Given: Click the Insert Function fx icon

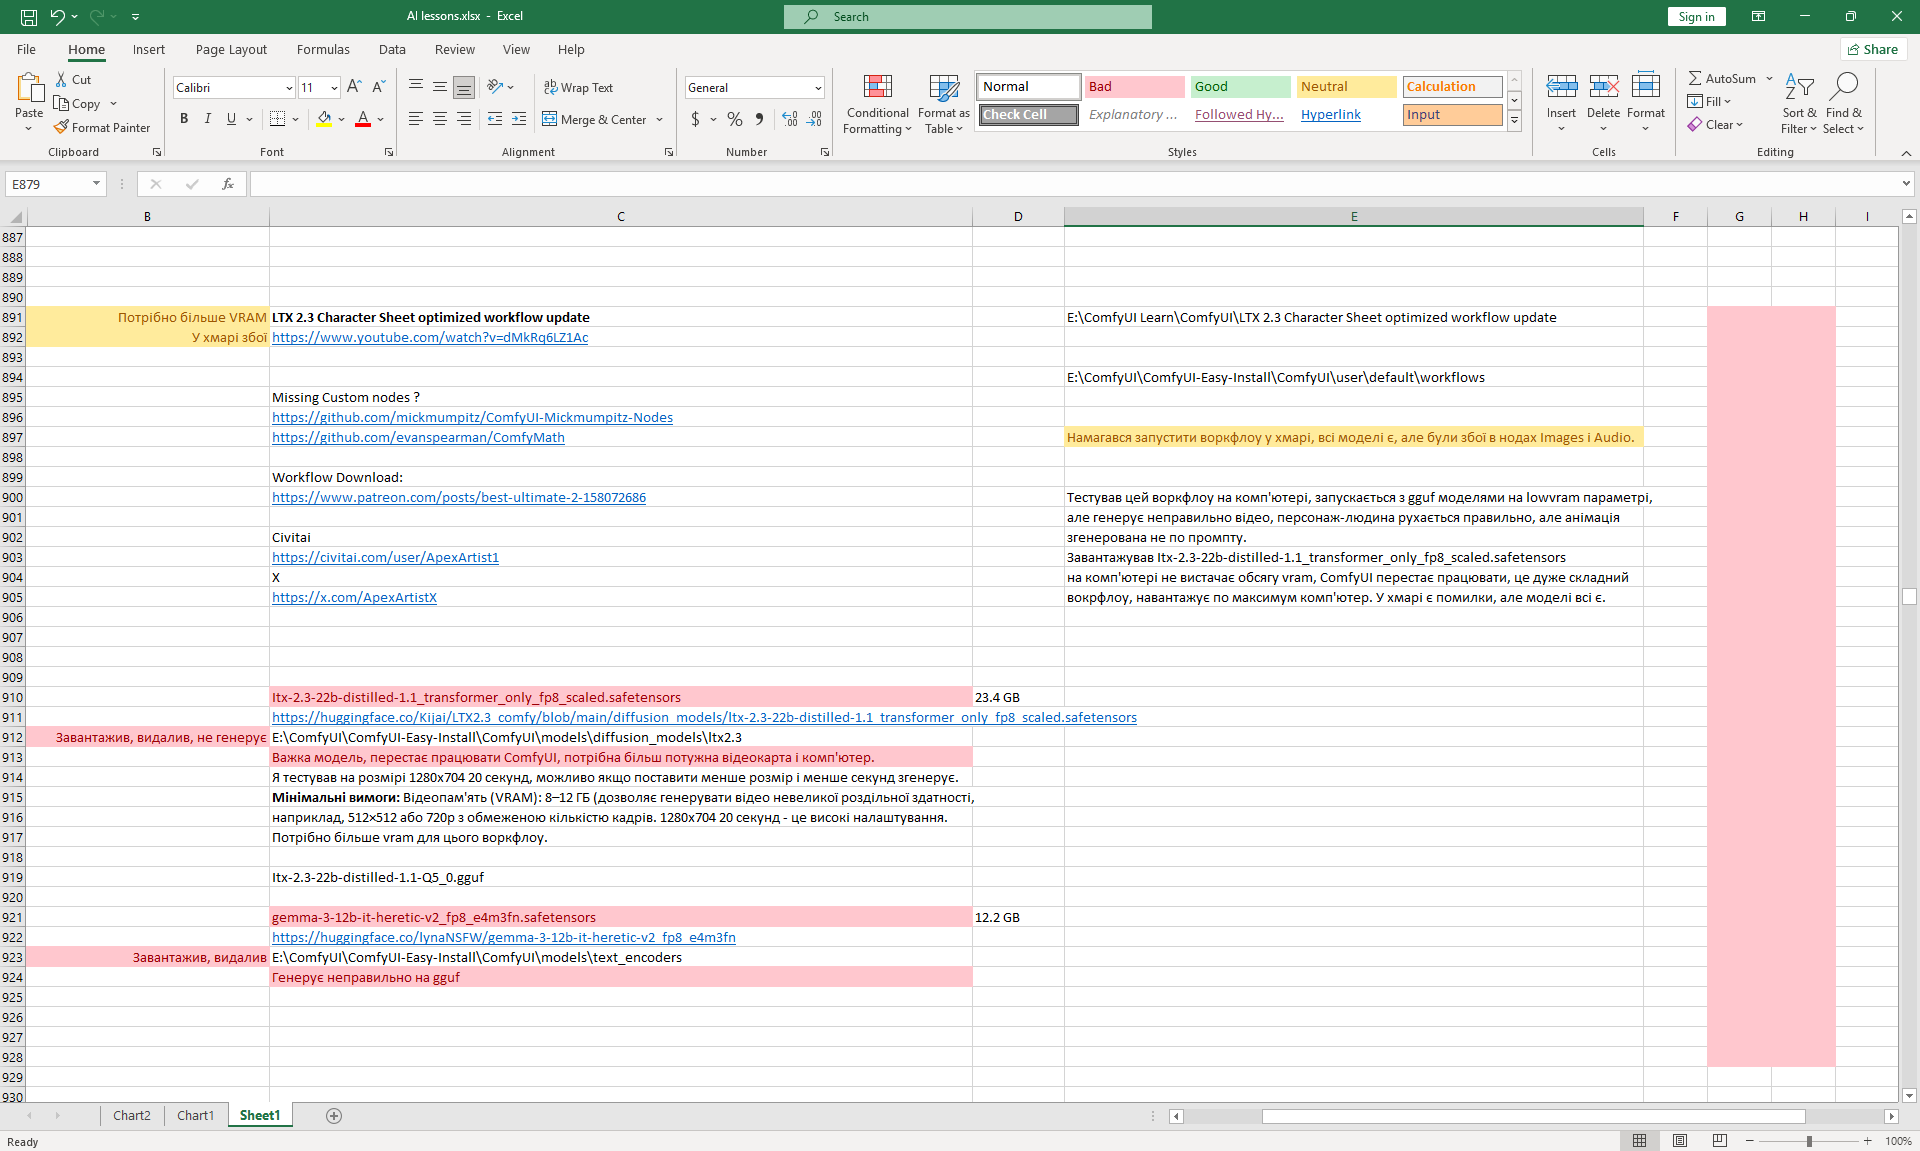Looking at the screenshot, I should (x=228, y=184).
